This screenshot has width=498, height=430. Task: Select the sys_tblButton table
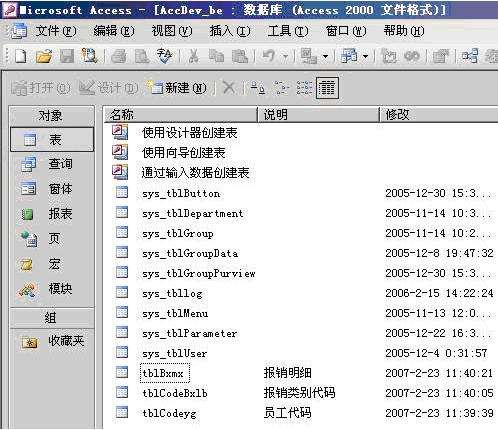[x=181, y=193]
